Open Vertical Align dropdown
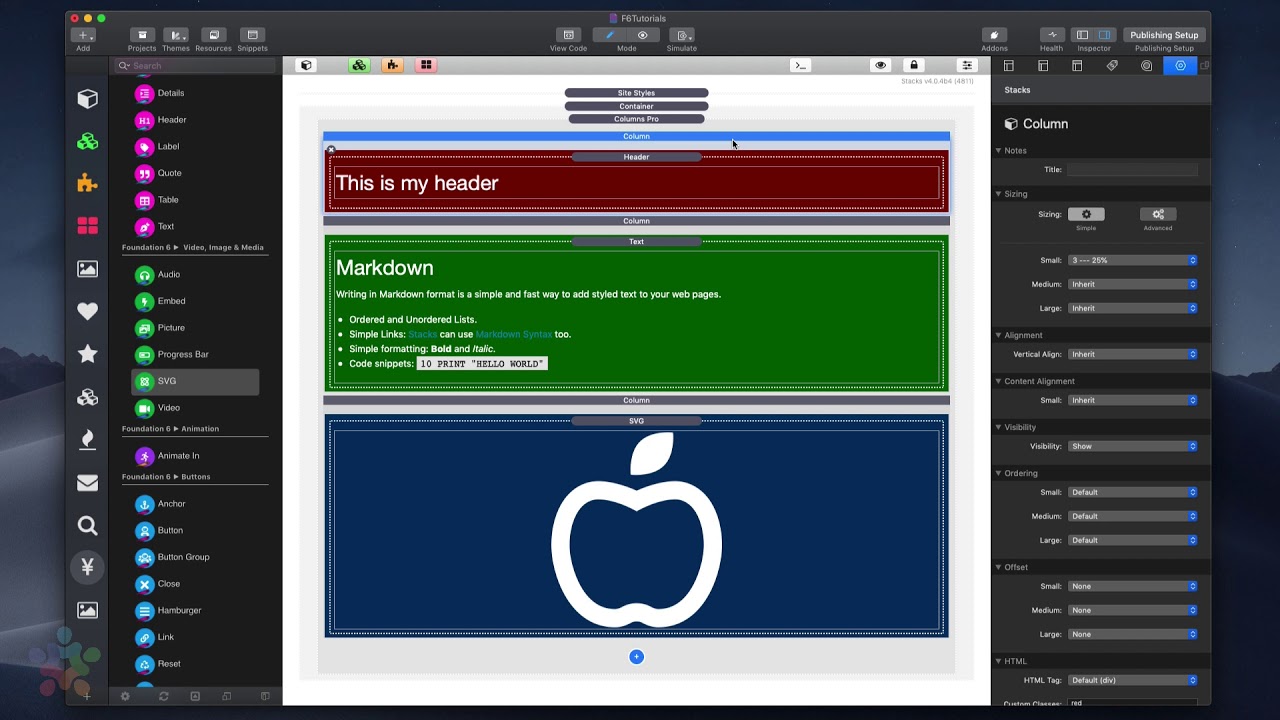This screenshot has width=1280, height=720. 1132,354
